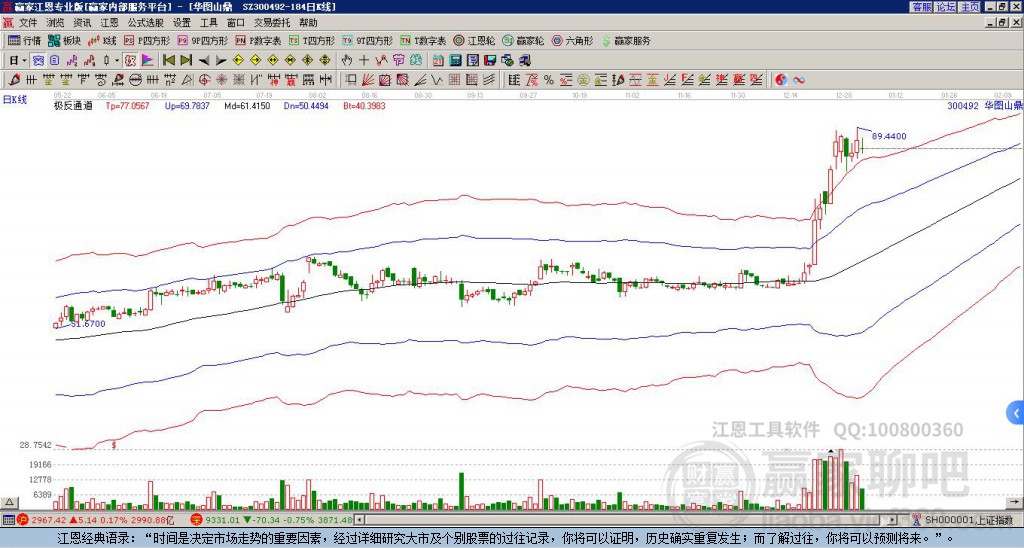Move chart left with black arrow

[x=204, y=61]
